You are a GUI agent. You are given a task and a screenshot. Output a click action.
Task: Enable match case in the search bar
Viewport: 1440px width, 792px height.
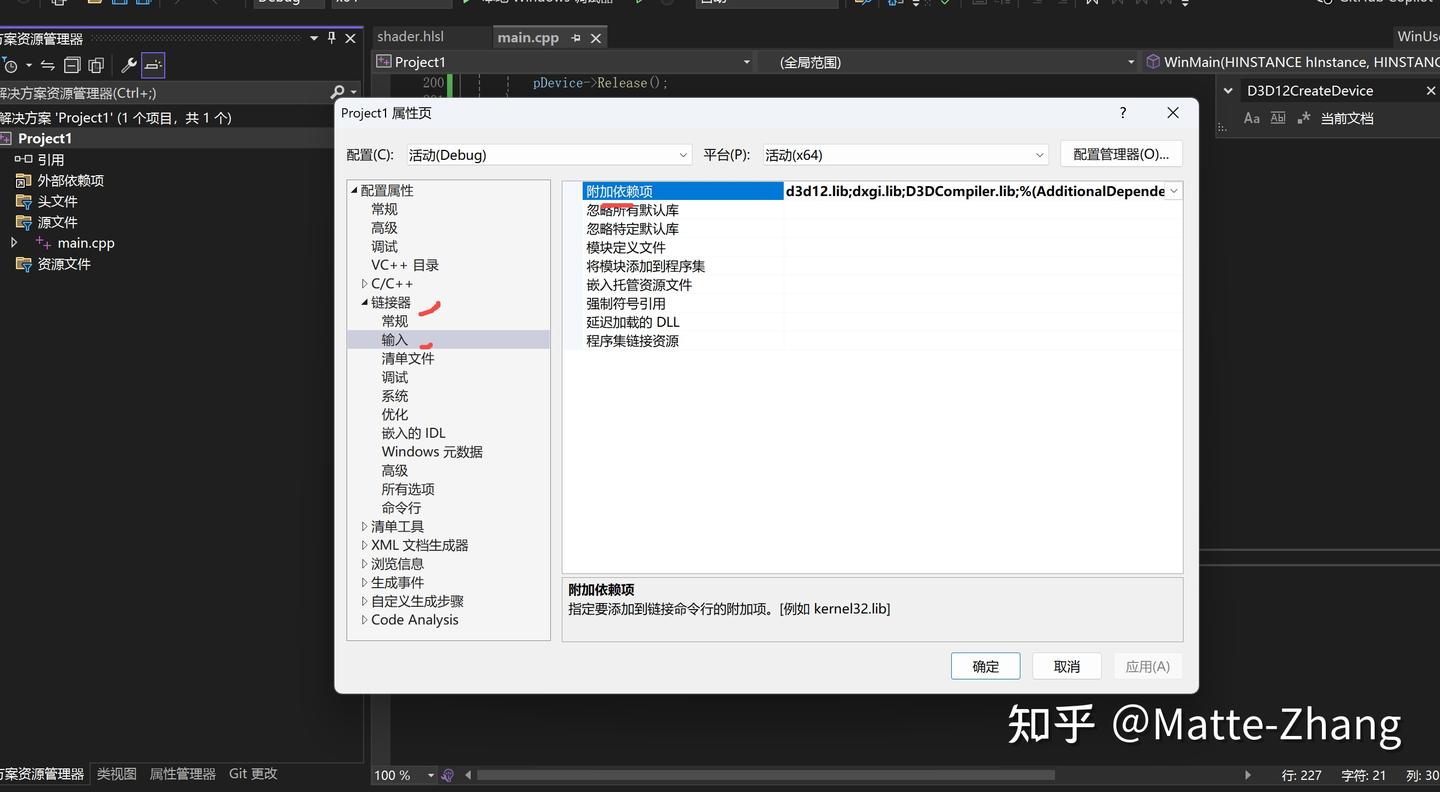tap(1252, 118)
